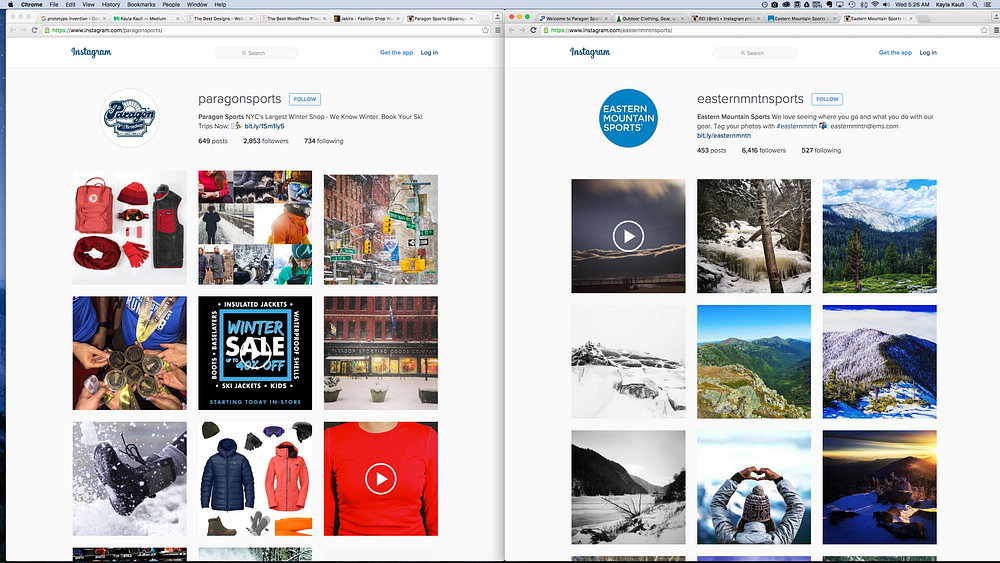Click the #easternmntn hashtag
Screen dimensions: 1000x563
point(797,126)
